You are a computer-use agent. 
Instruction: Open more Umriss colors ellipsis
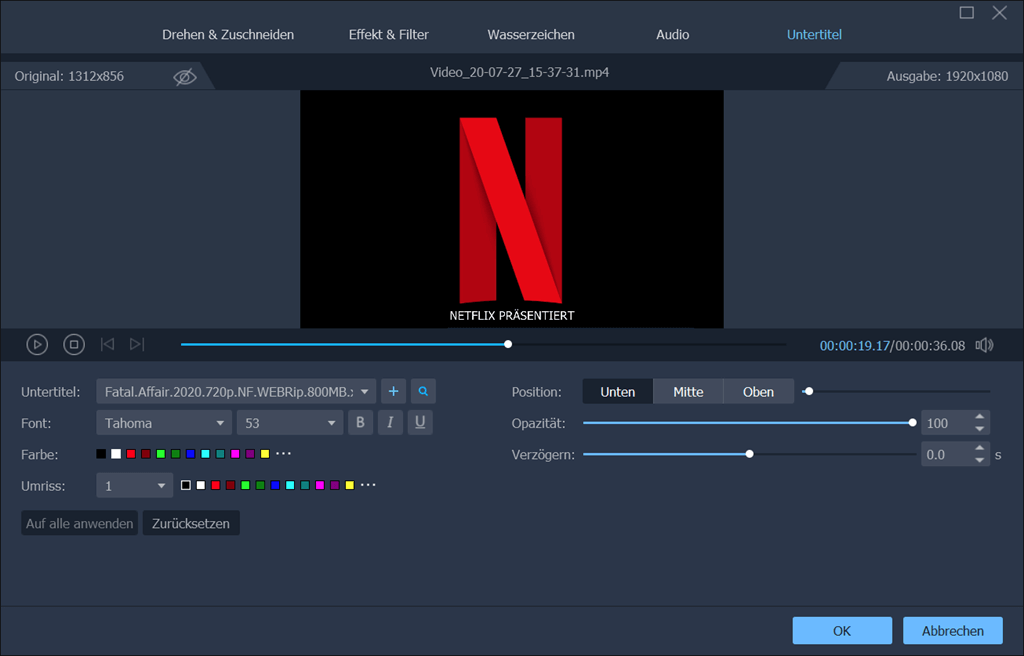[368, 485]
